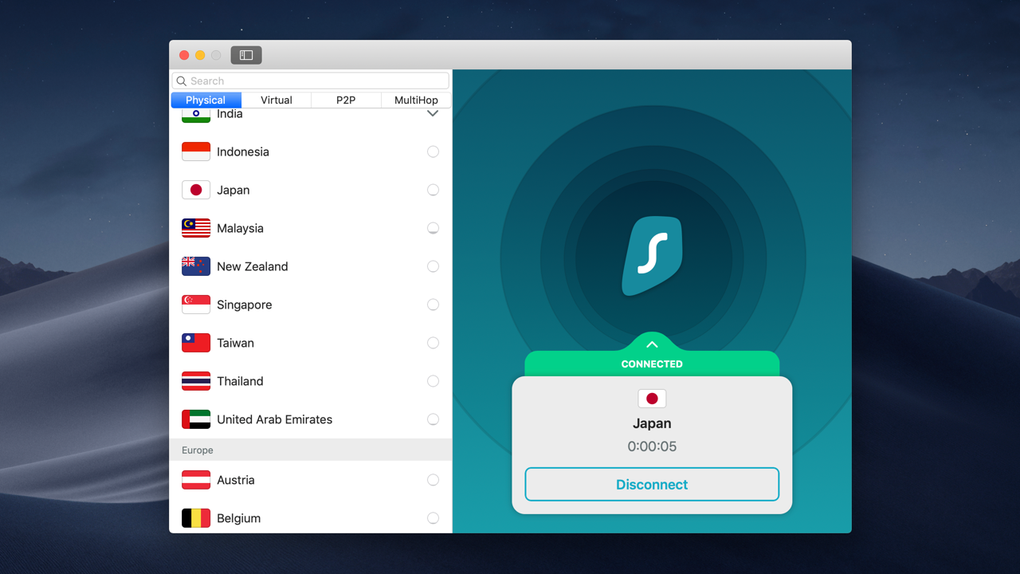Click the Disconnect button
1020x574 pixels.
click(x=652, y=484)
